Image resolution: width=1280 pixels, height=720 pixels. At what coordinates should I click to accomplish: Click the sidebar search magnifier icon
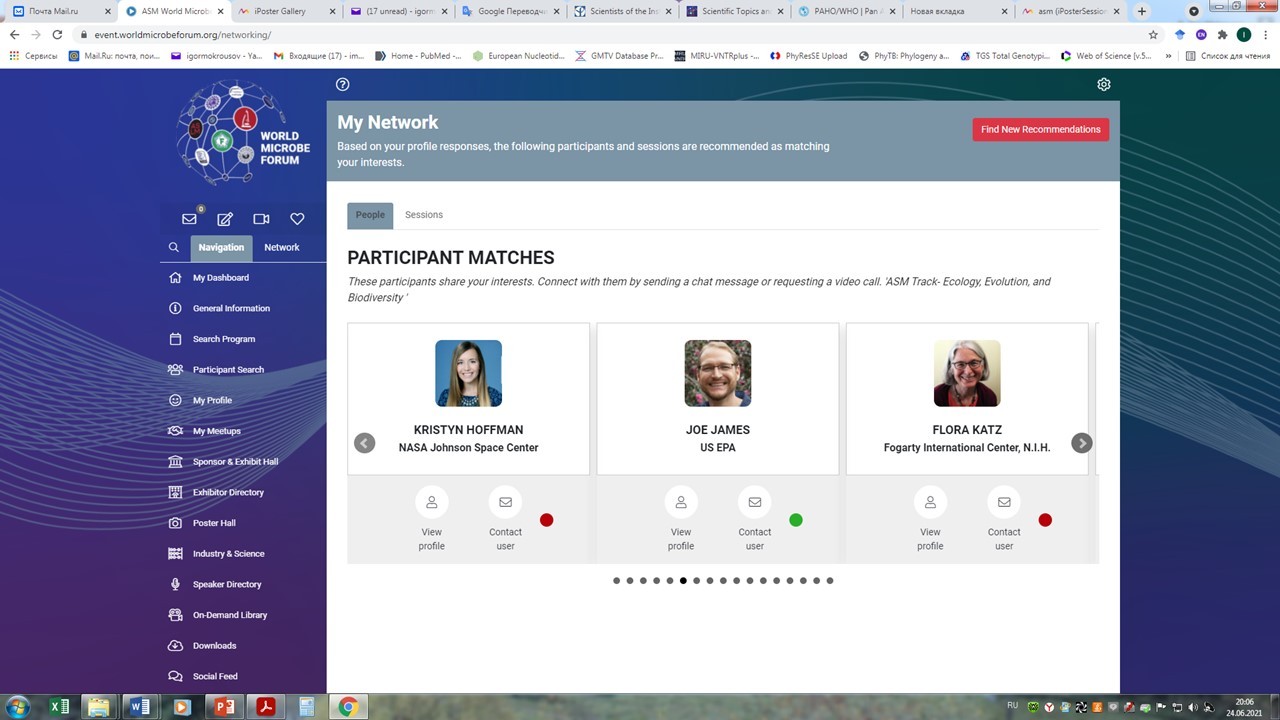[x=174, y=247]
